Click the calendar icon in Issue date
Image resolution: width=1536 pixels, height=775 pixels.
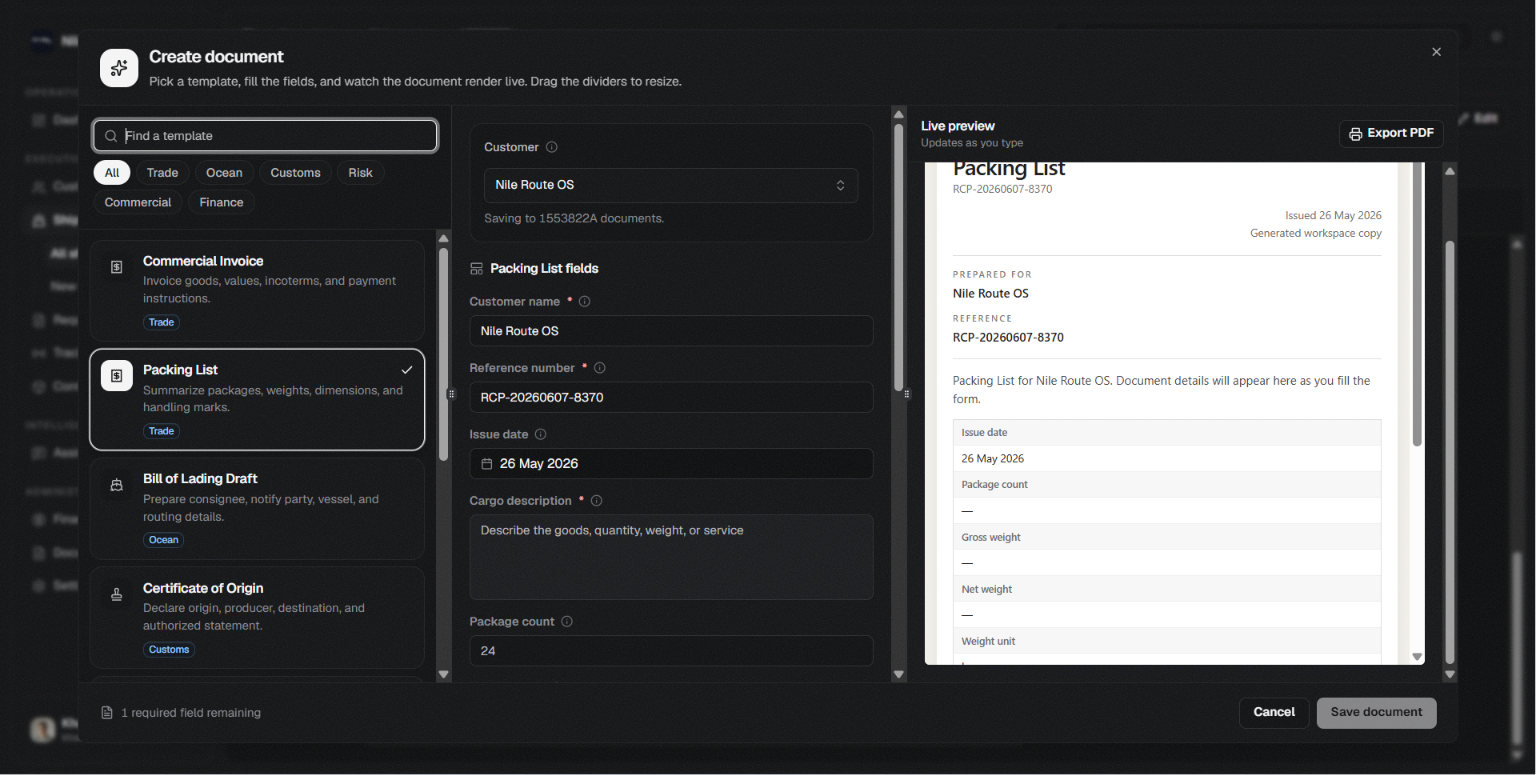tap(487, 464)
